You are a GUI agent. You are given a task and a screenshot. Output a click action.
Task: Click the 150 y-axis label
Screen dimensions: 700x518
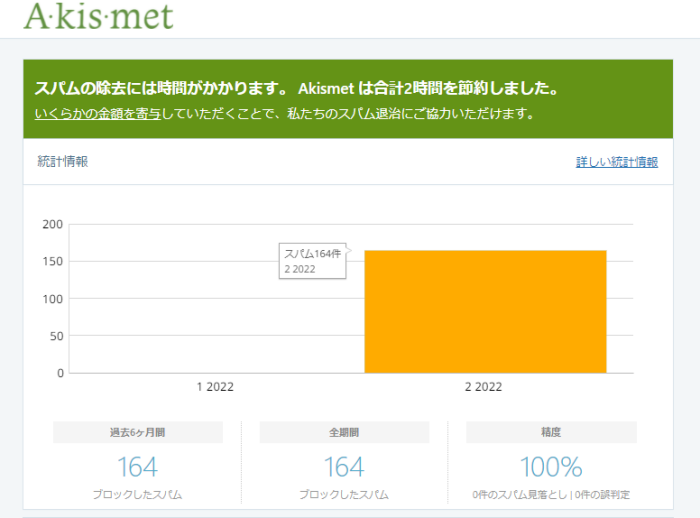(x=53, y=262)
